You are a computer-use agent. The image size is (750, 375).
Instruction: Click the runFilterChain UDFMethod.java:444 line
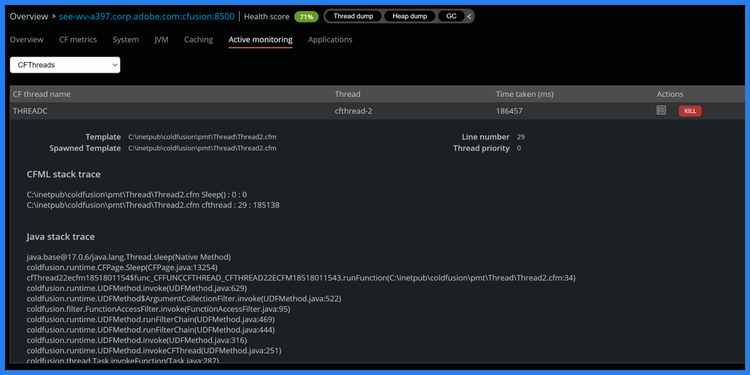tap(151, 330)
